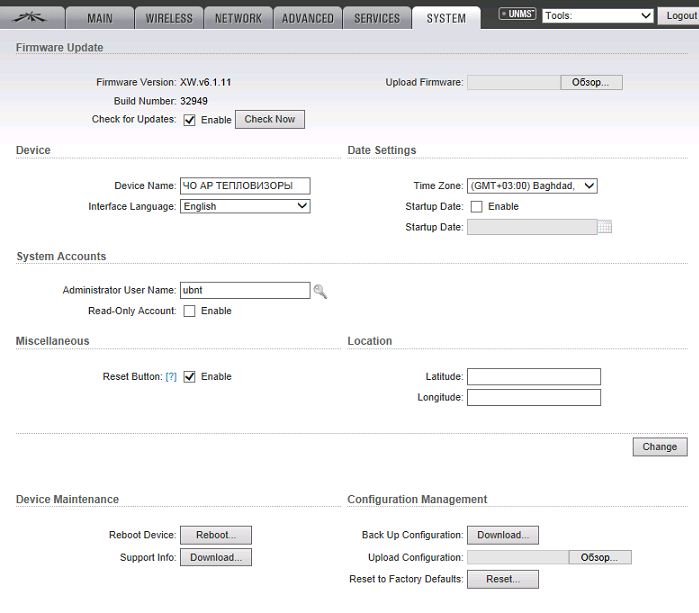The image size is (699, 613).
Task: Go to the NETWORK tab
Action: pyautogui.click(x=238, y=18)
